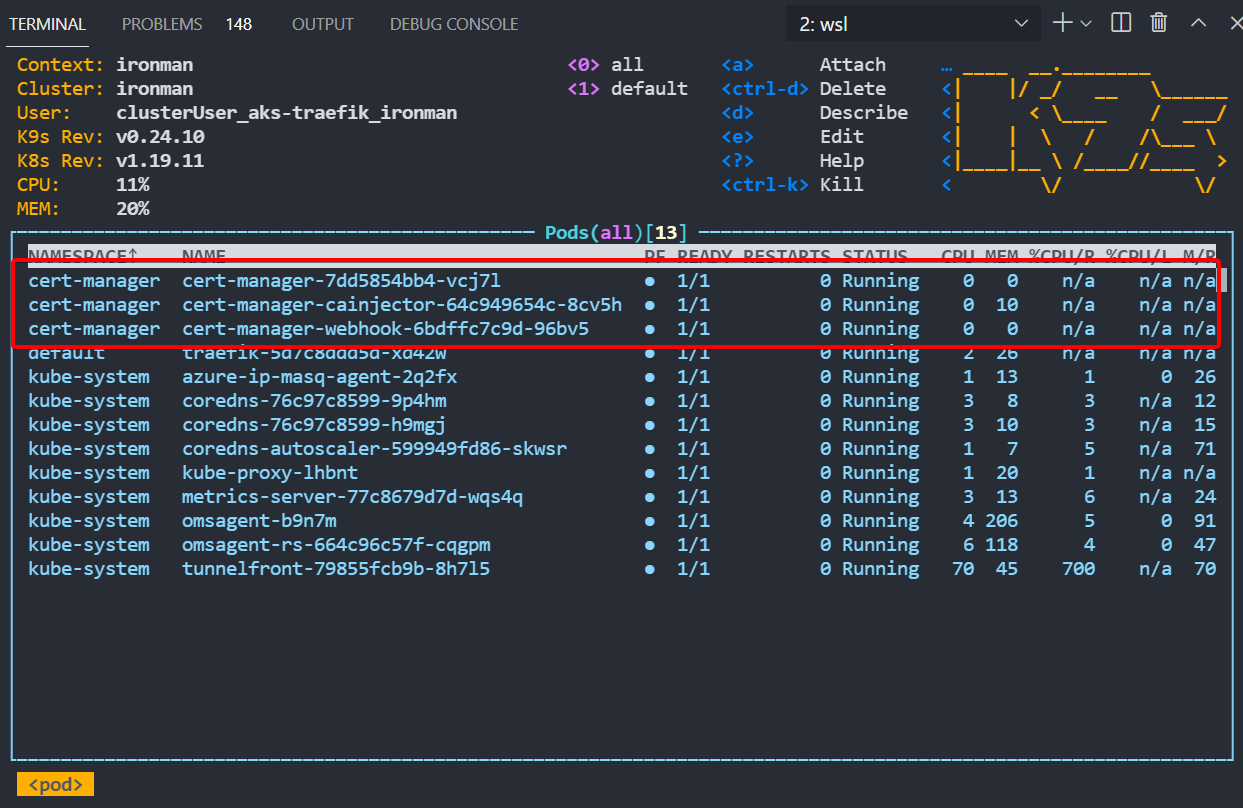Click the <d> Describe shortcut hint

815,113
